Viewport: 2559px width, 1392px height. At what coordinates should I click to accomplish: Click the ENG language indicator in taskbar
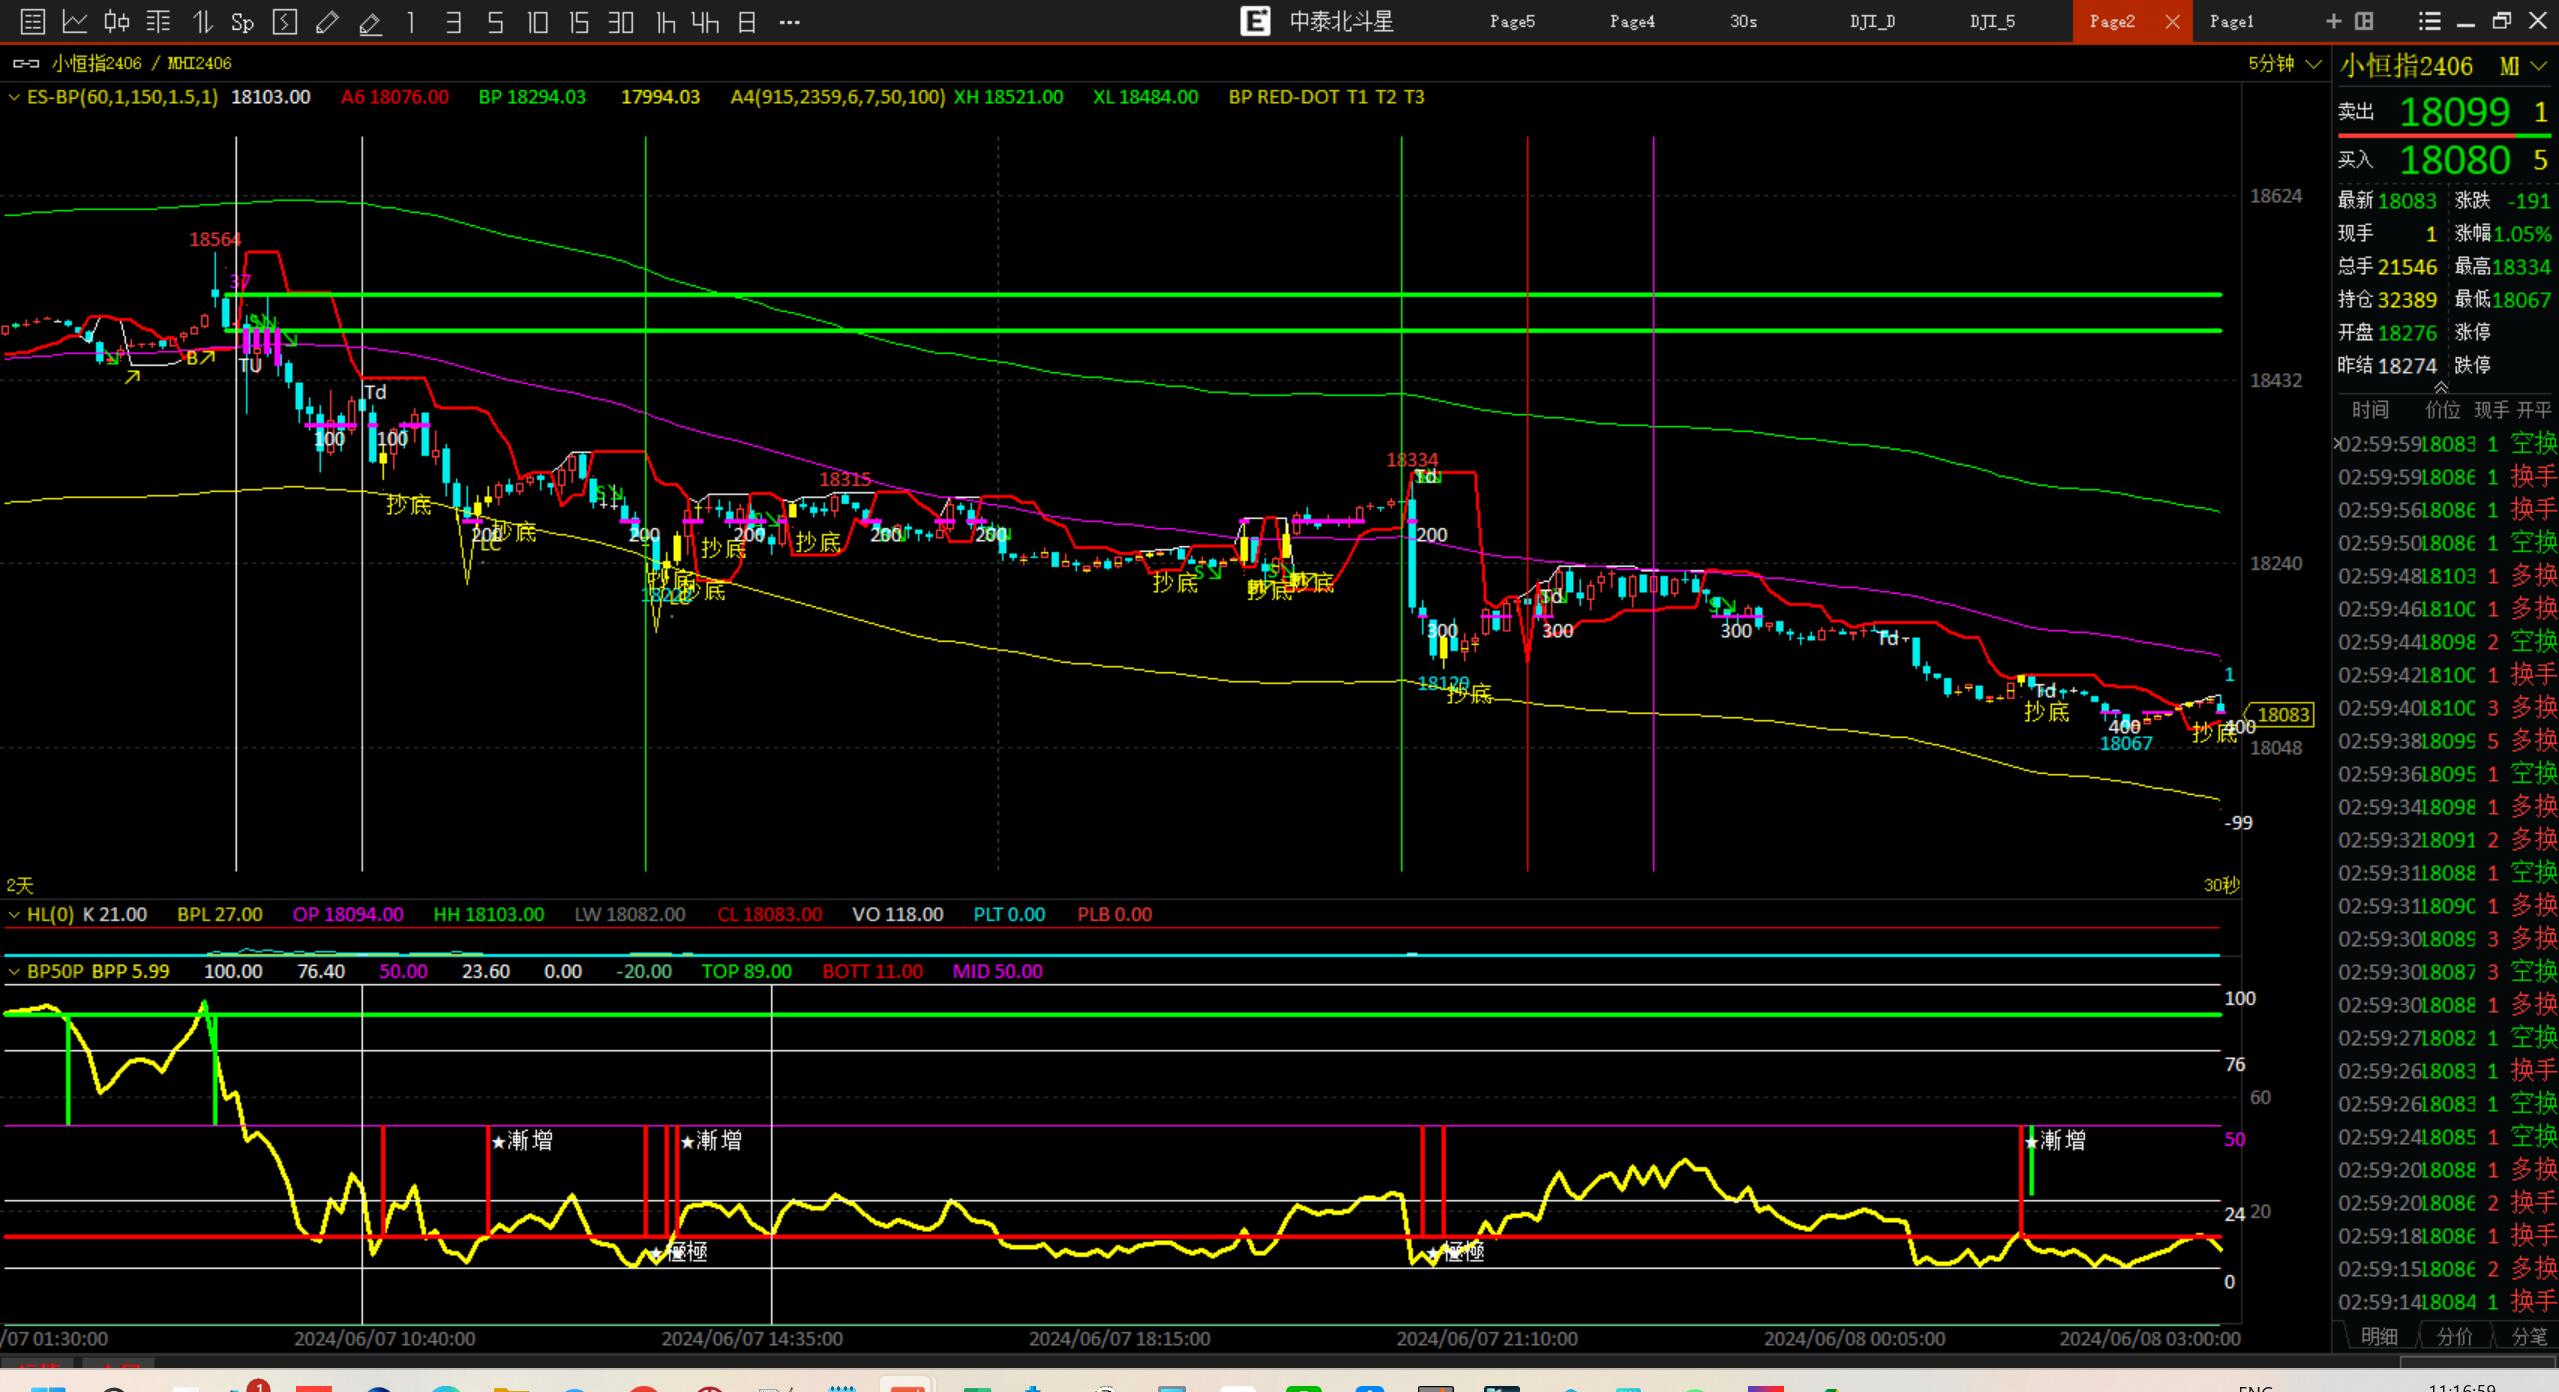tap(2255, 1387)
